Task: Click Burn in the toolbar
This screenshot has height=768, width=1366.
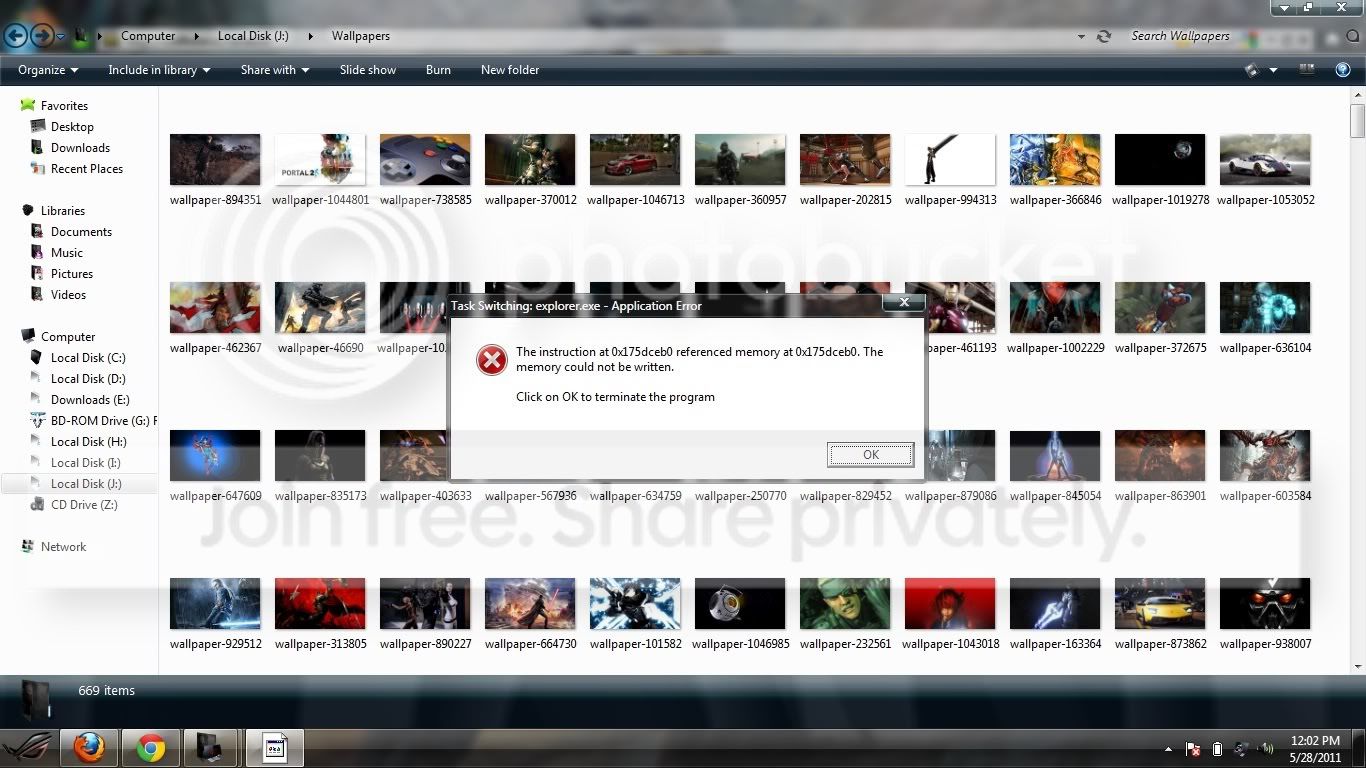Action: 438,70
